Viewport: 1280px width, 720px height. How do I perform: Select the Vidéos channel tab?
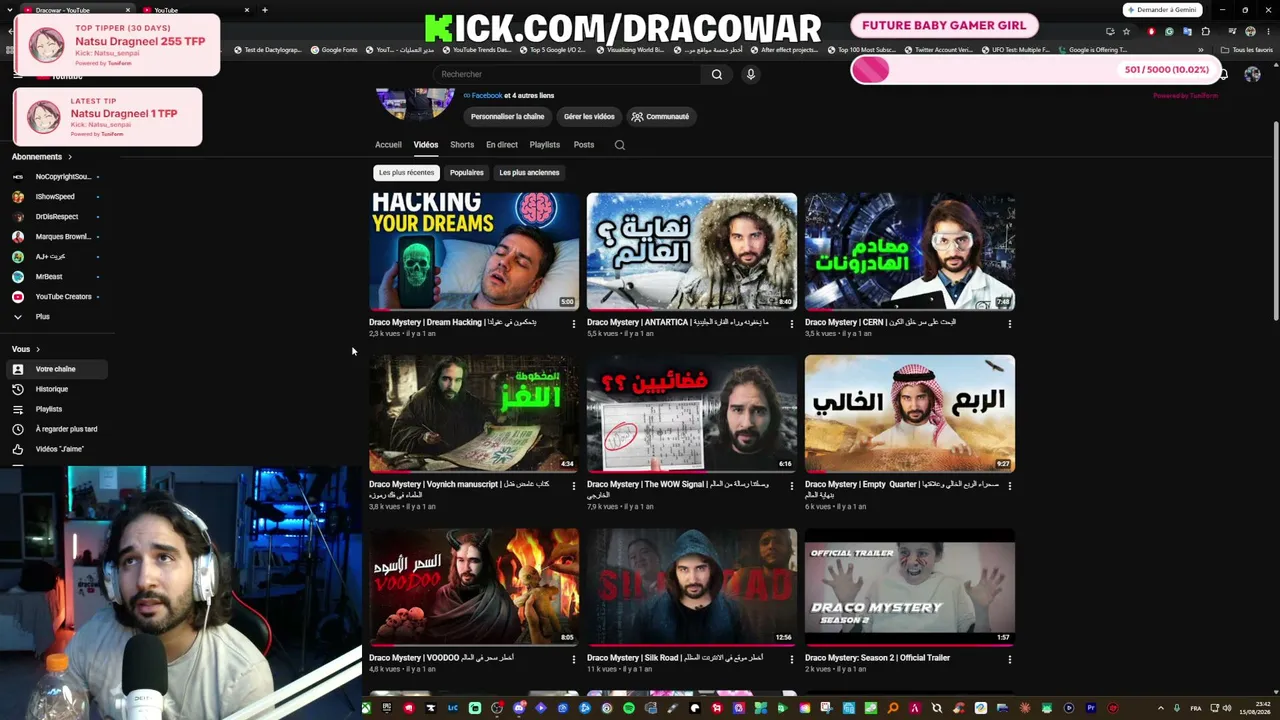pyautogui.click(x=426, y=145)
